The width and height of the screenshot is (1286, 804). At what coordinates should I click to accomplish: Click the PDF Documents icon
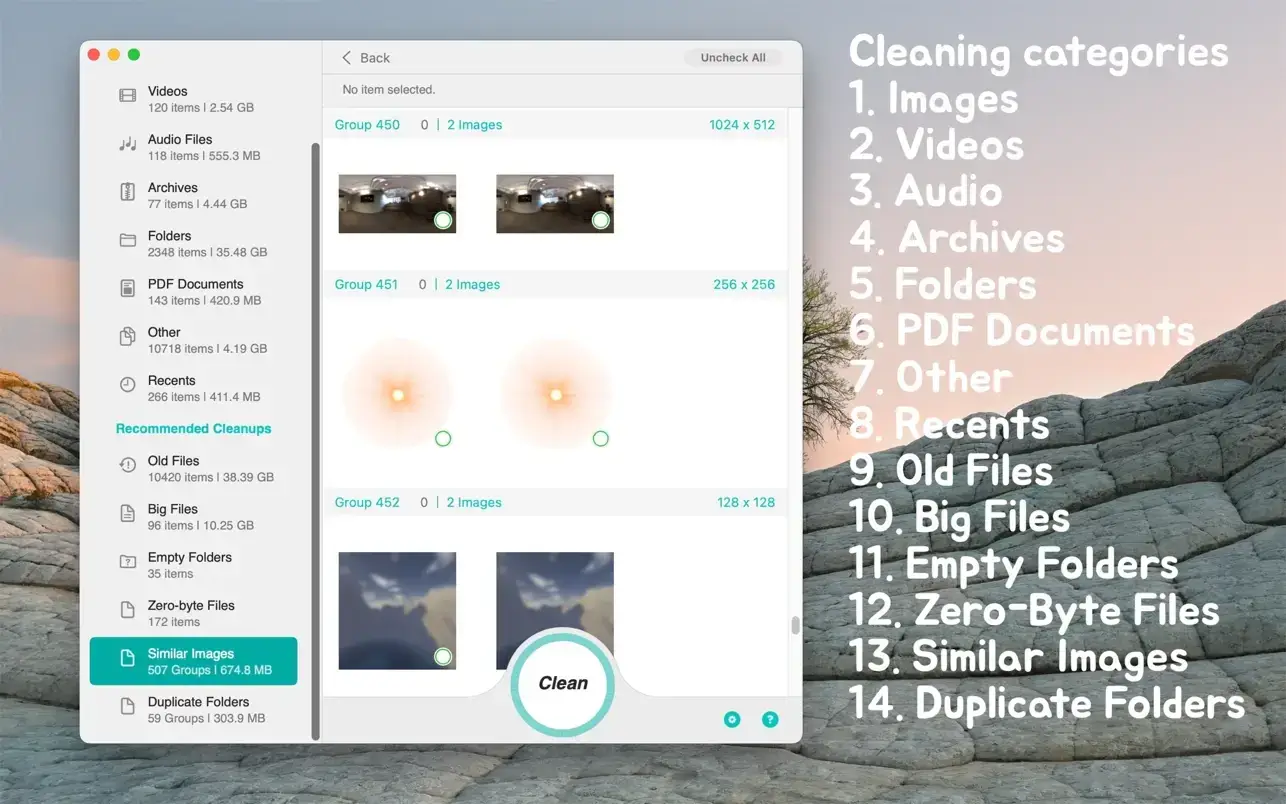point(128,289)
